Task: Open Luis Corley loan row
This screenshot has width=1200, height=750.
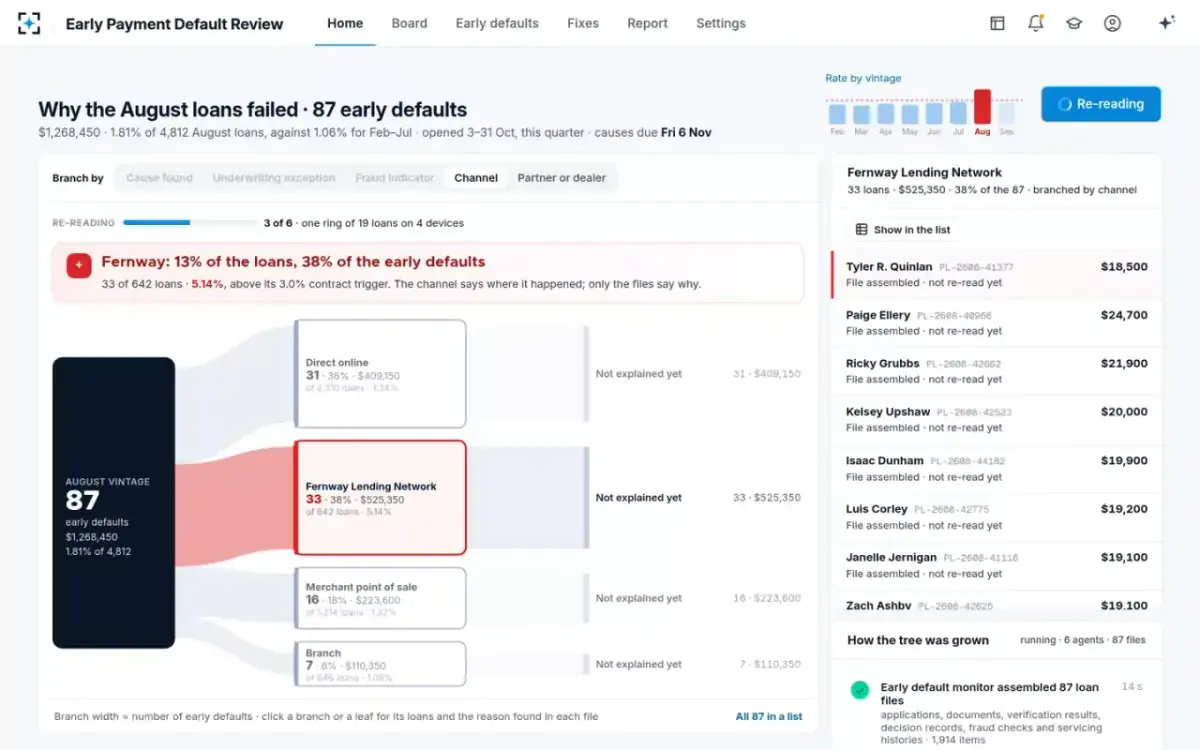Action: pos(997,517)
